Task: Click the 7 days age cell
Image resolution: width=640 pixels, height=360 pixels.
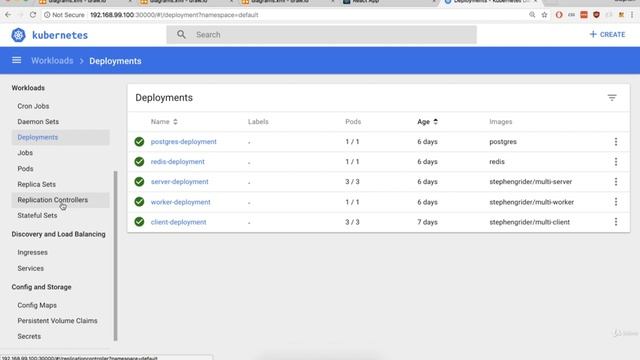Action: pyautogui.click(x=427, y=222)
